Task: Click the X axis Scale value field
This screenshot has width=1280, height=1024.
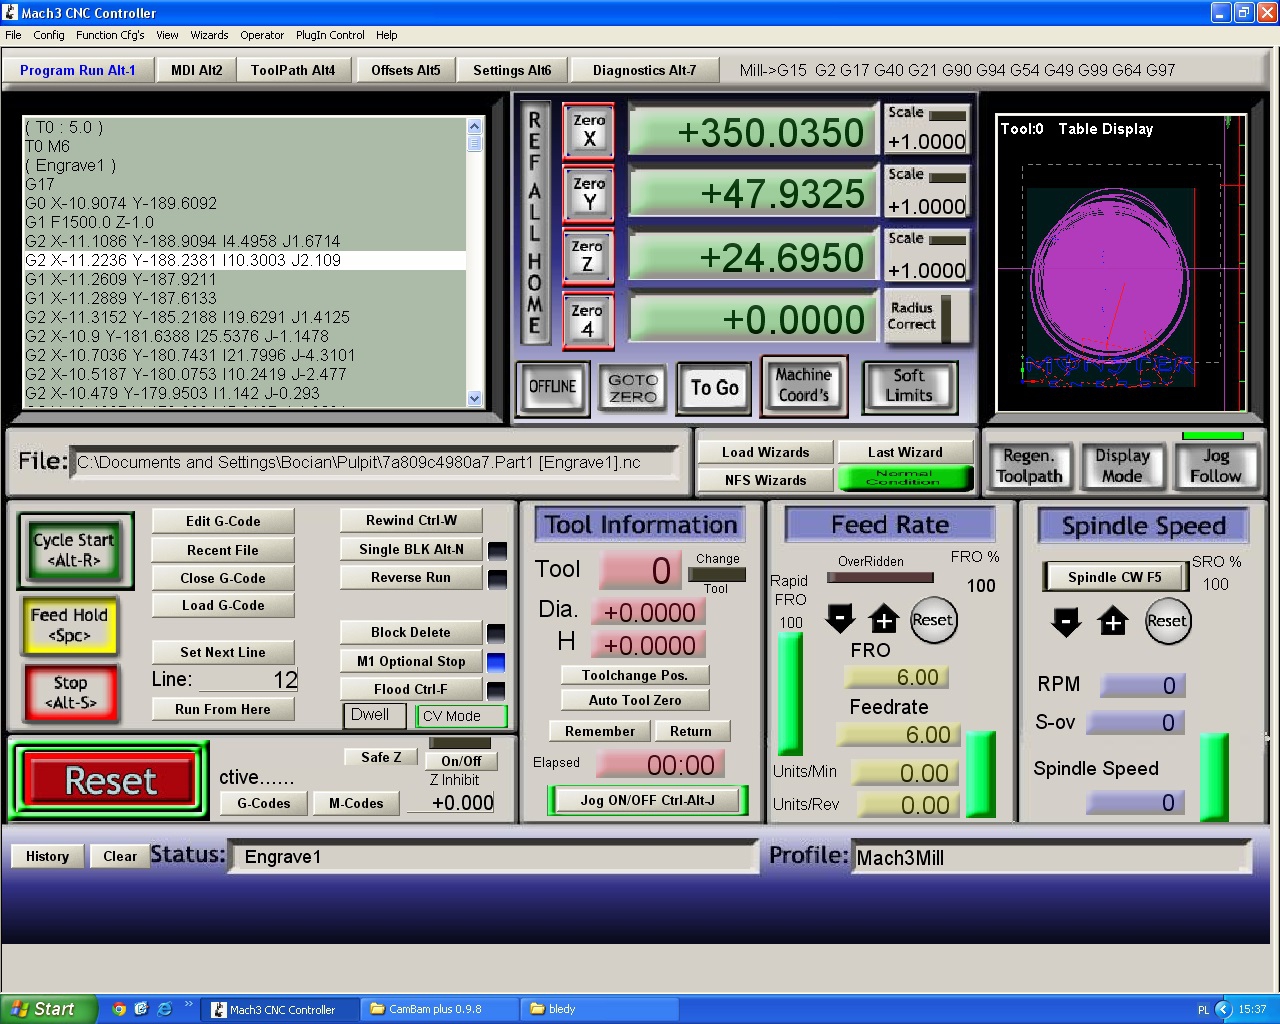Action: 926,141
